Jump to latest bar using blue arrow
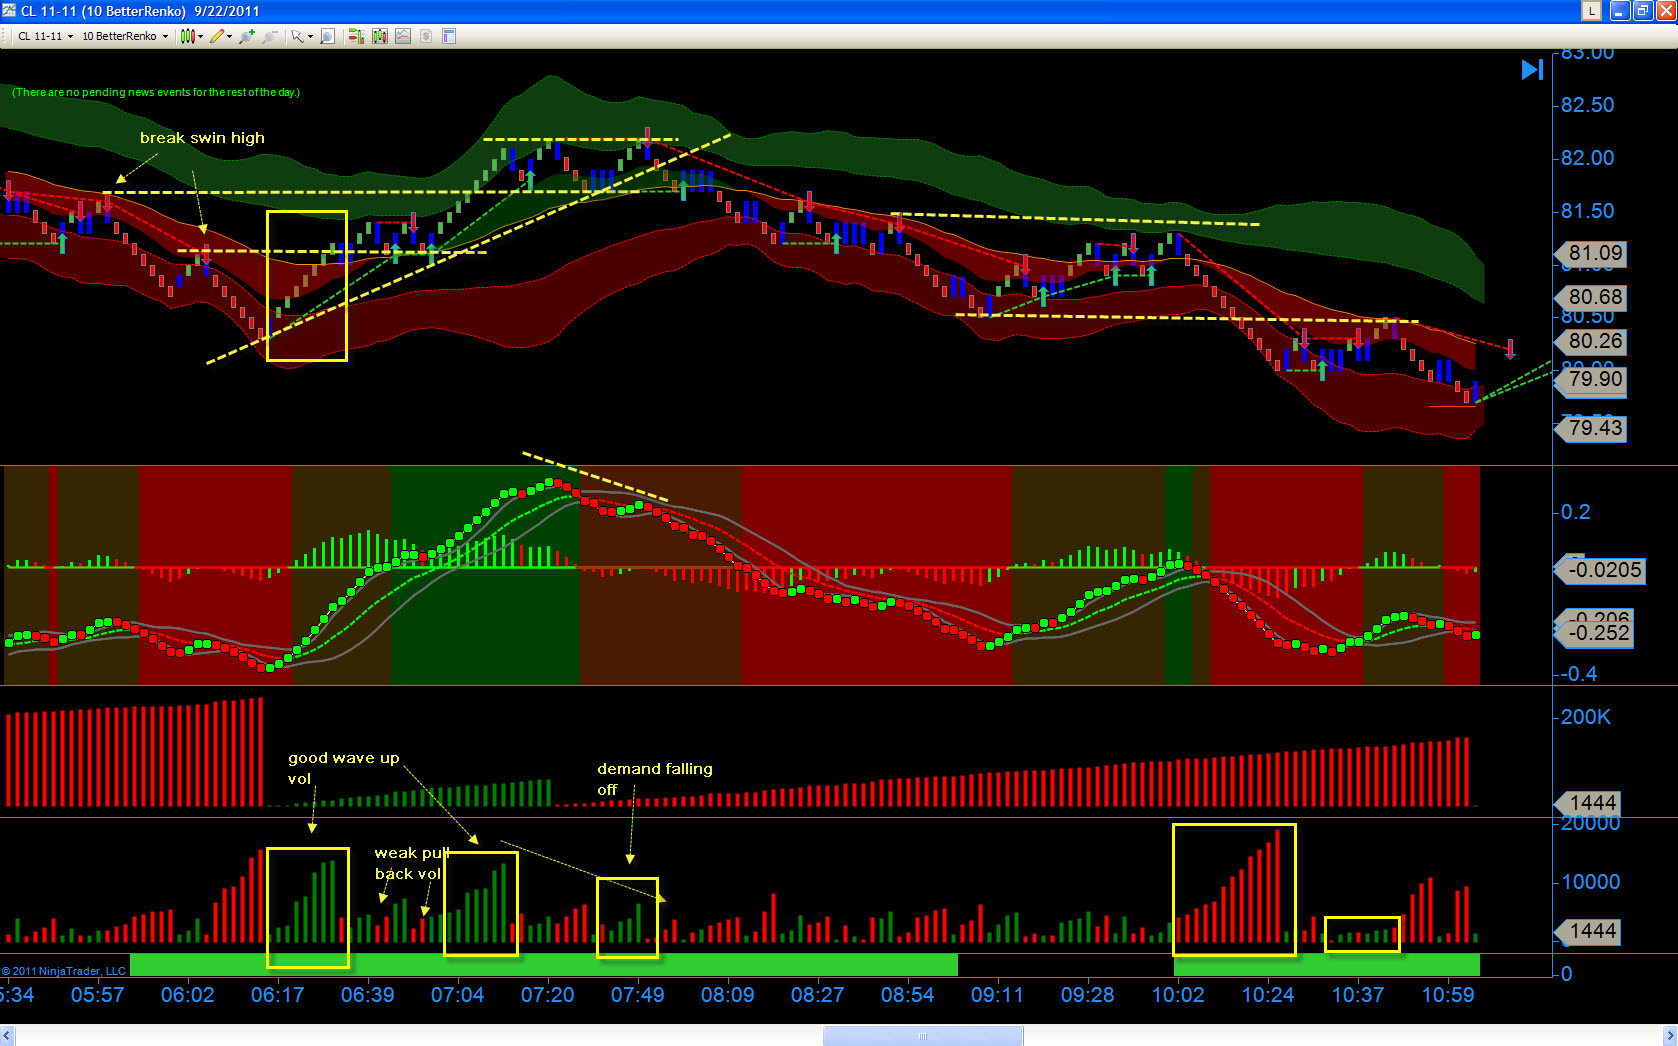 point(1532,69)
